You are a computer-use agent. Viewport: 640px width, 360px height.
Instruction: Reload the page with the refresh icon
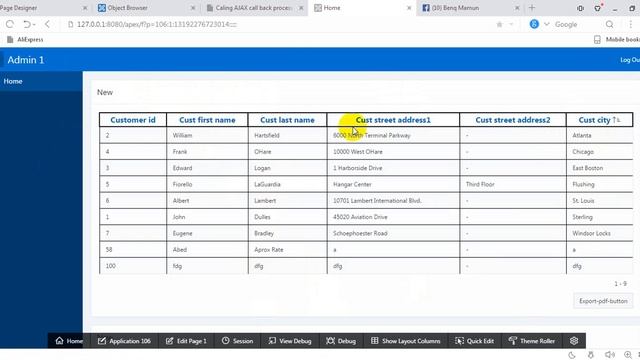pos(10,24)
